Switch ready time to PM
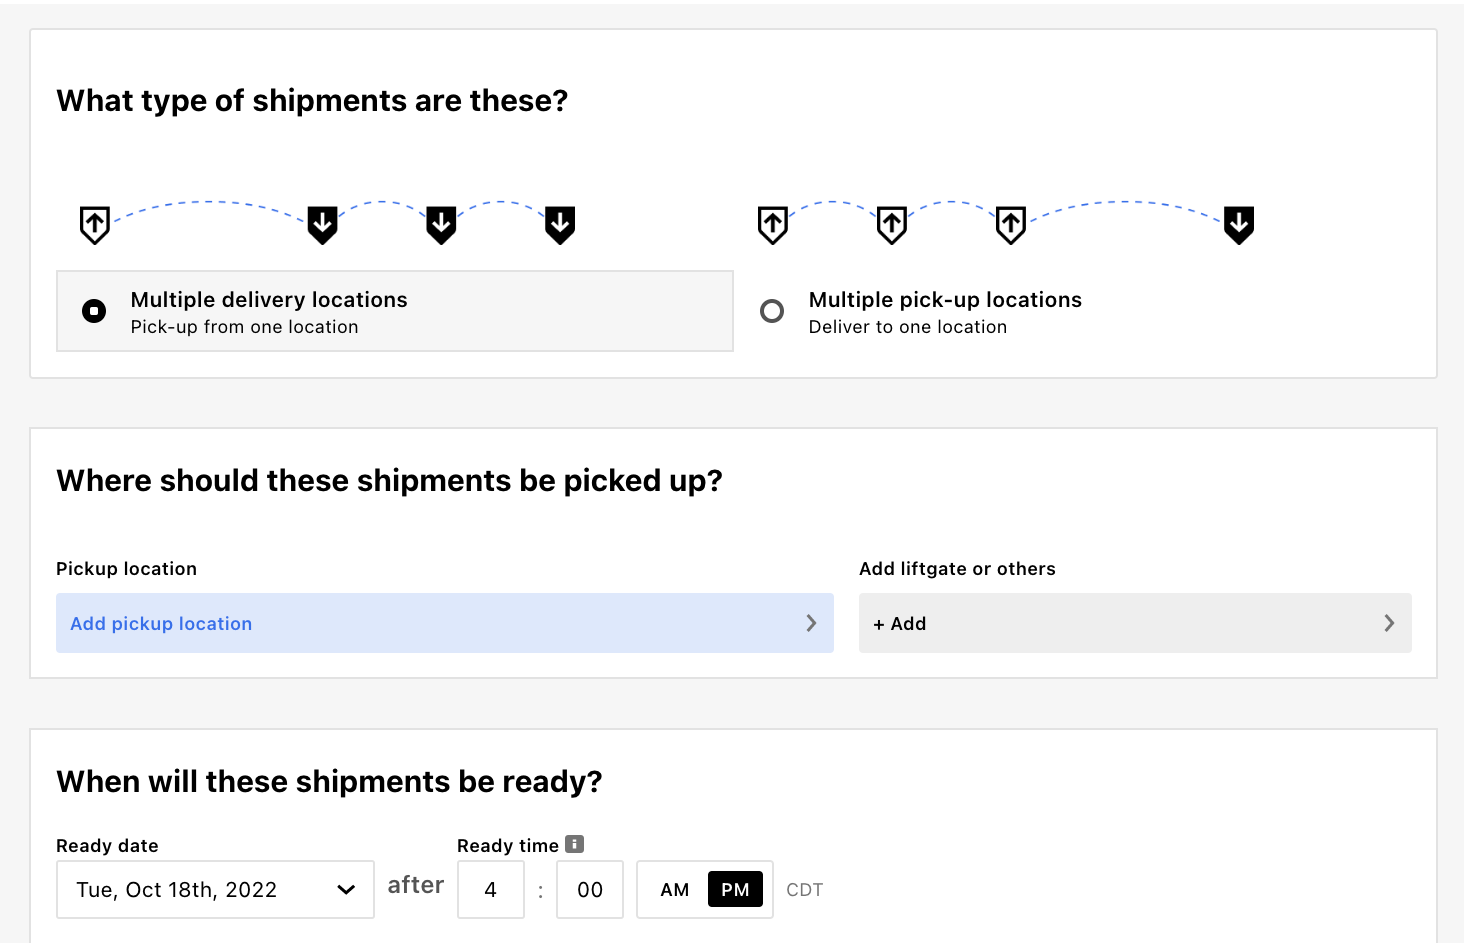Screen dimensions: 1464x943 coord(735,890)
